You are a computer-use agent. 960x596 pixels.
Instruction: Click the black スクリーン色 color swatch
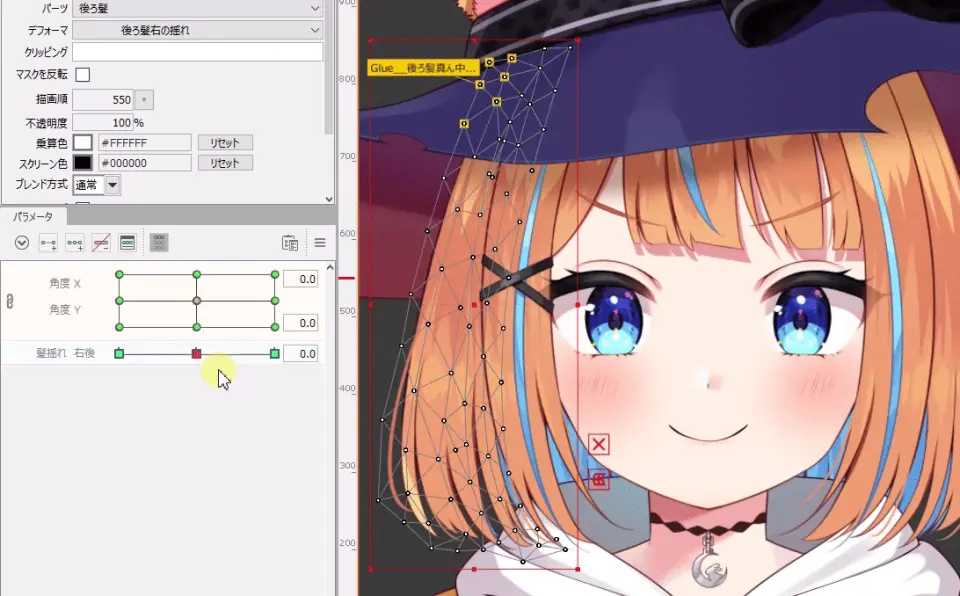click(x=83, y=163)
